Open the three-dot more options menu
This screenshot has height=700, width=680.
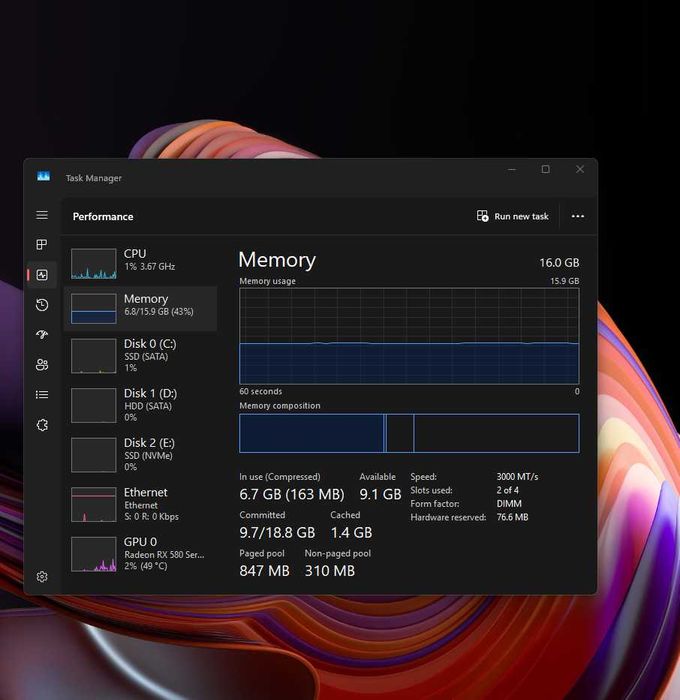(578, 216)
